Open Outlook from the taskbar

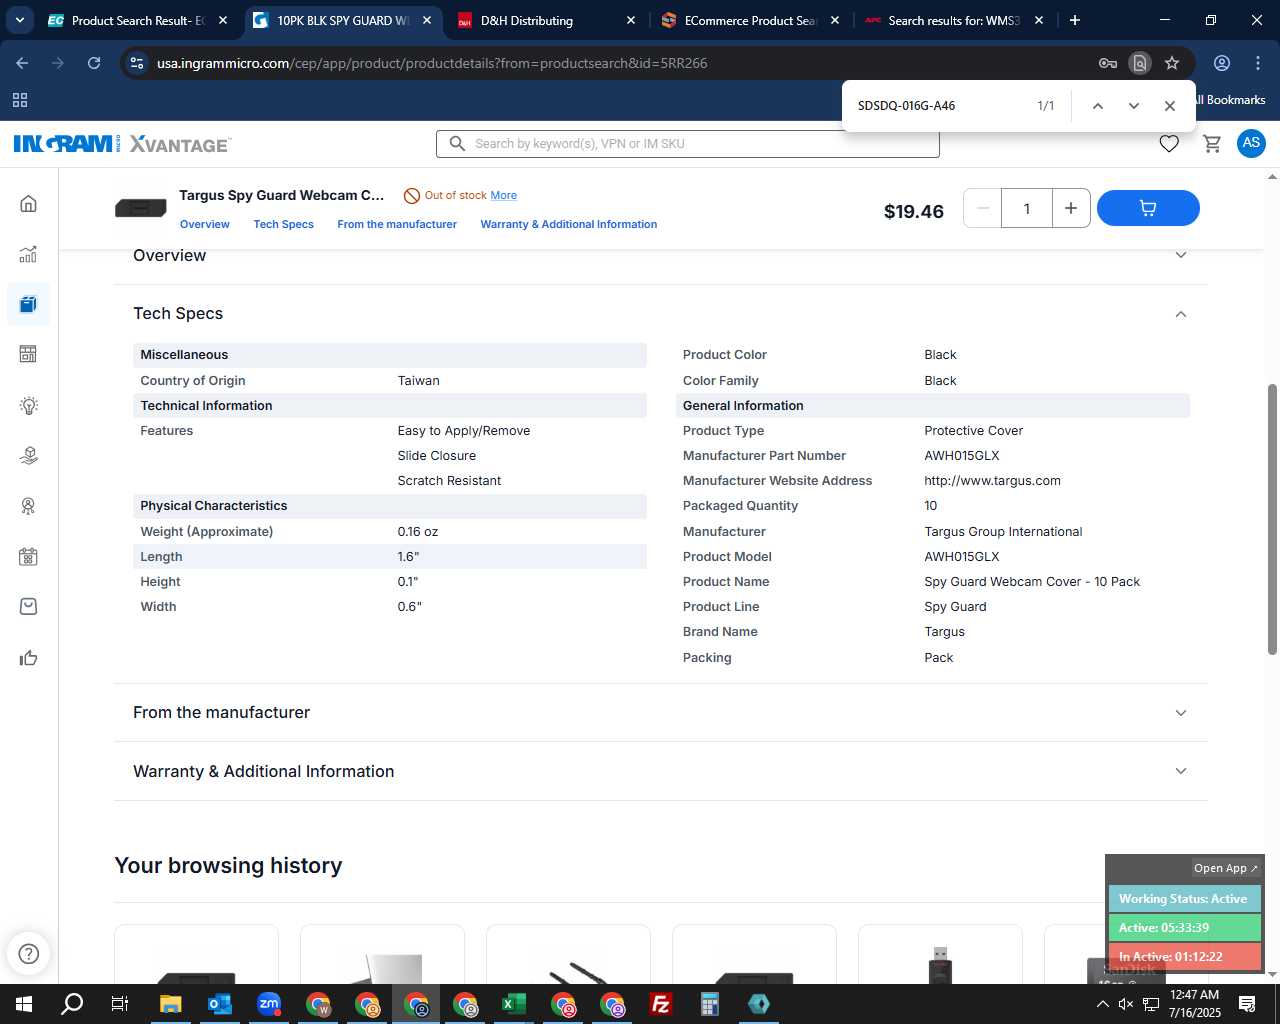220,1004
